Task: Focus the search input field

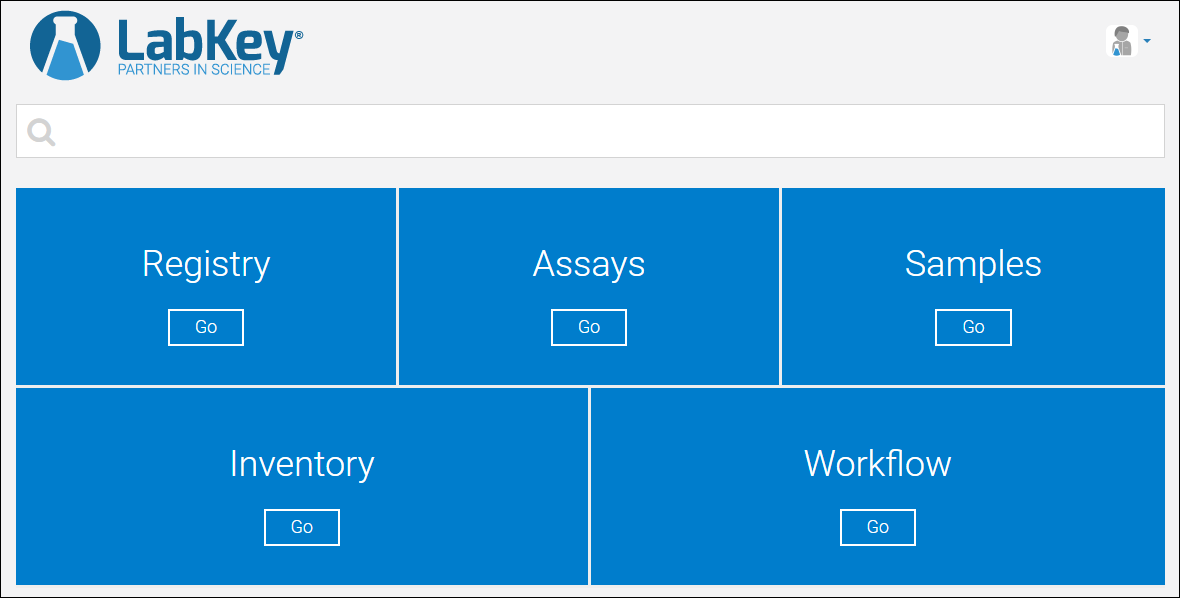Action: coord(590,131)
